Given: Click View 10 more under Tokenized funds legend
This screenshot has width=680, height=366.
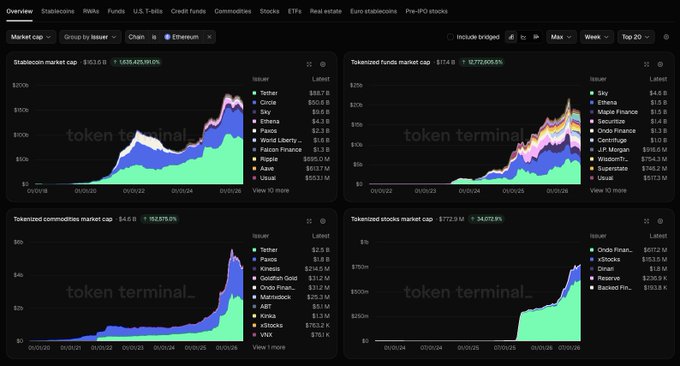Looking at the screenshot, I should [x=608, y=190].
